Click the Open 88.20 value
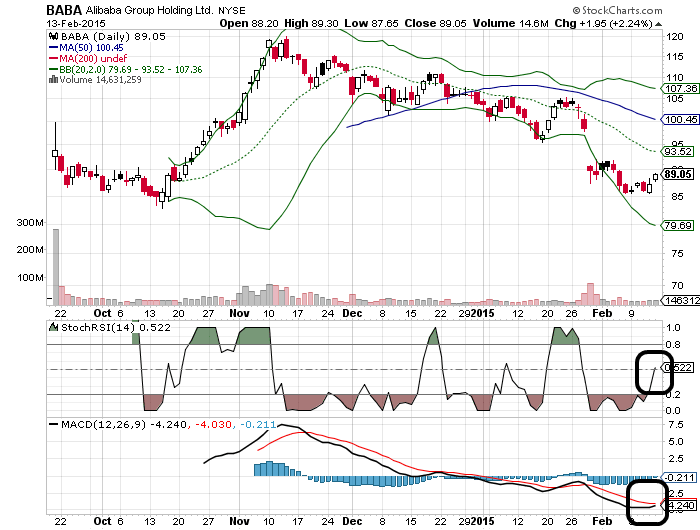The image size is (700, 530). tap(249, 23)
